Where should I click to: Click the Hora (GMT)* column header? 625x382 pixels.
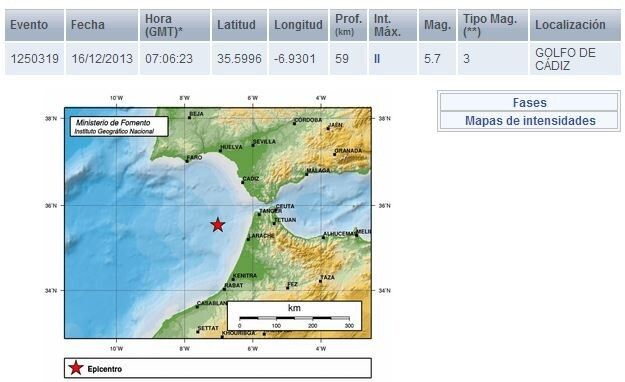click(175, 25)
